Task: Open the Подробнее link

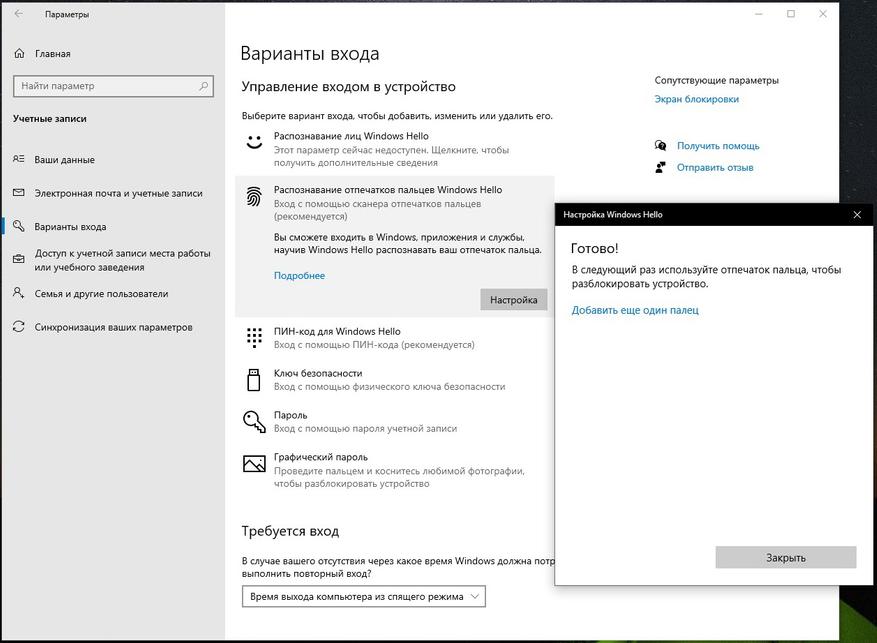Action: coord(299,276)
